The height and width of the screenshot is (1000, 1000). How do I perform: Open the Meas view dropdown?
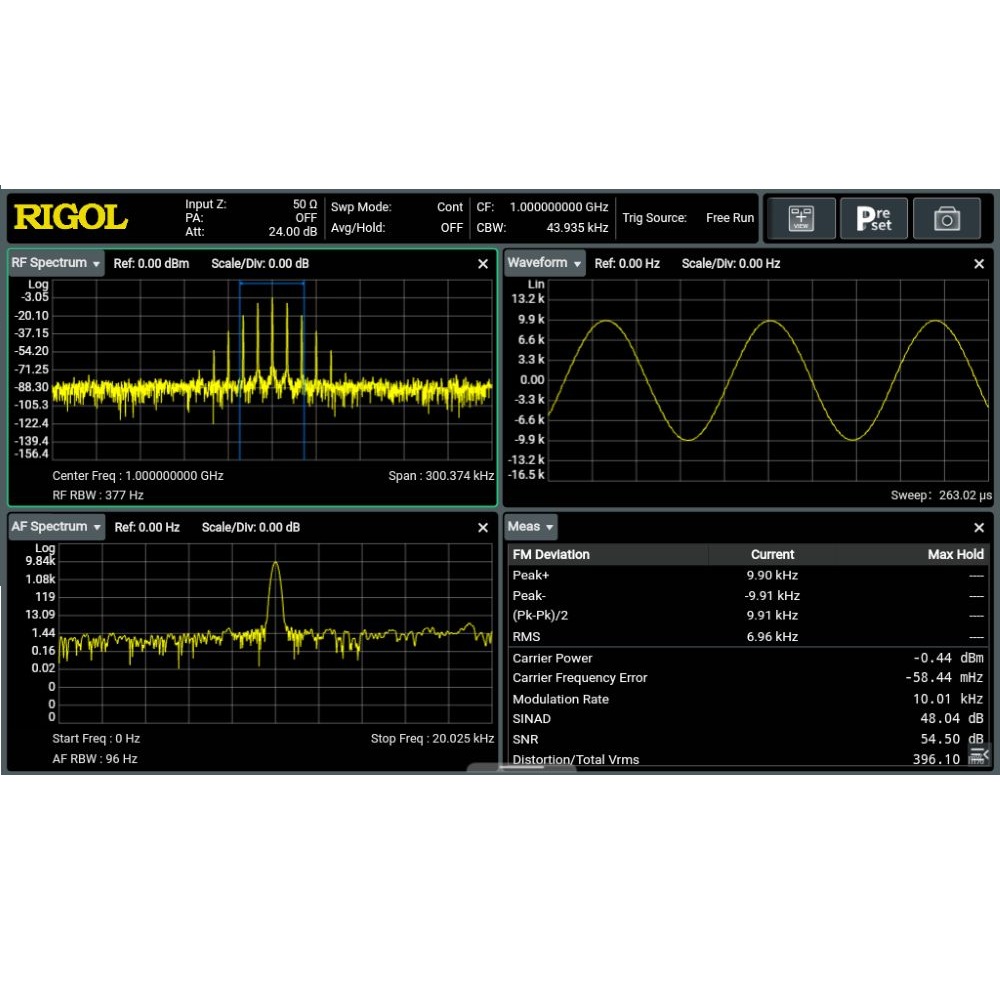coord(530,527)
